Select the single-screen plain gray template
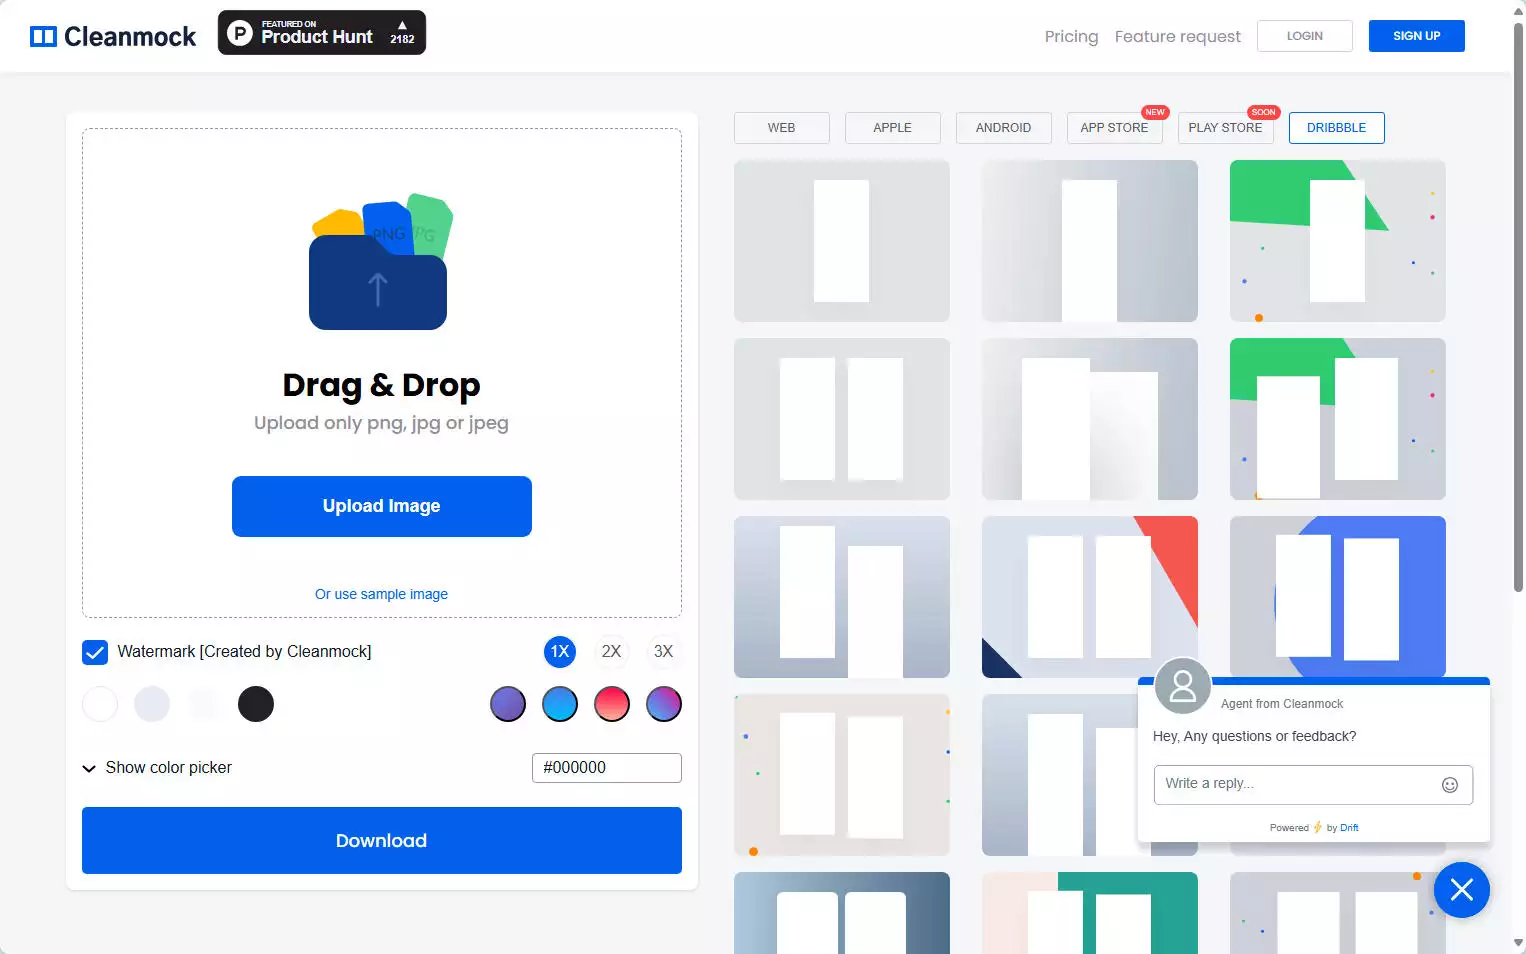The image size is (1526, 954). 842,241
